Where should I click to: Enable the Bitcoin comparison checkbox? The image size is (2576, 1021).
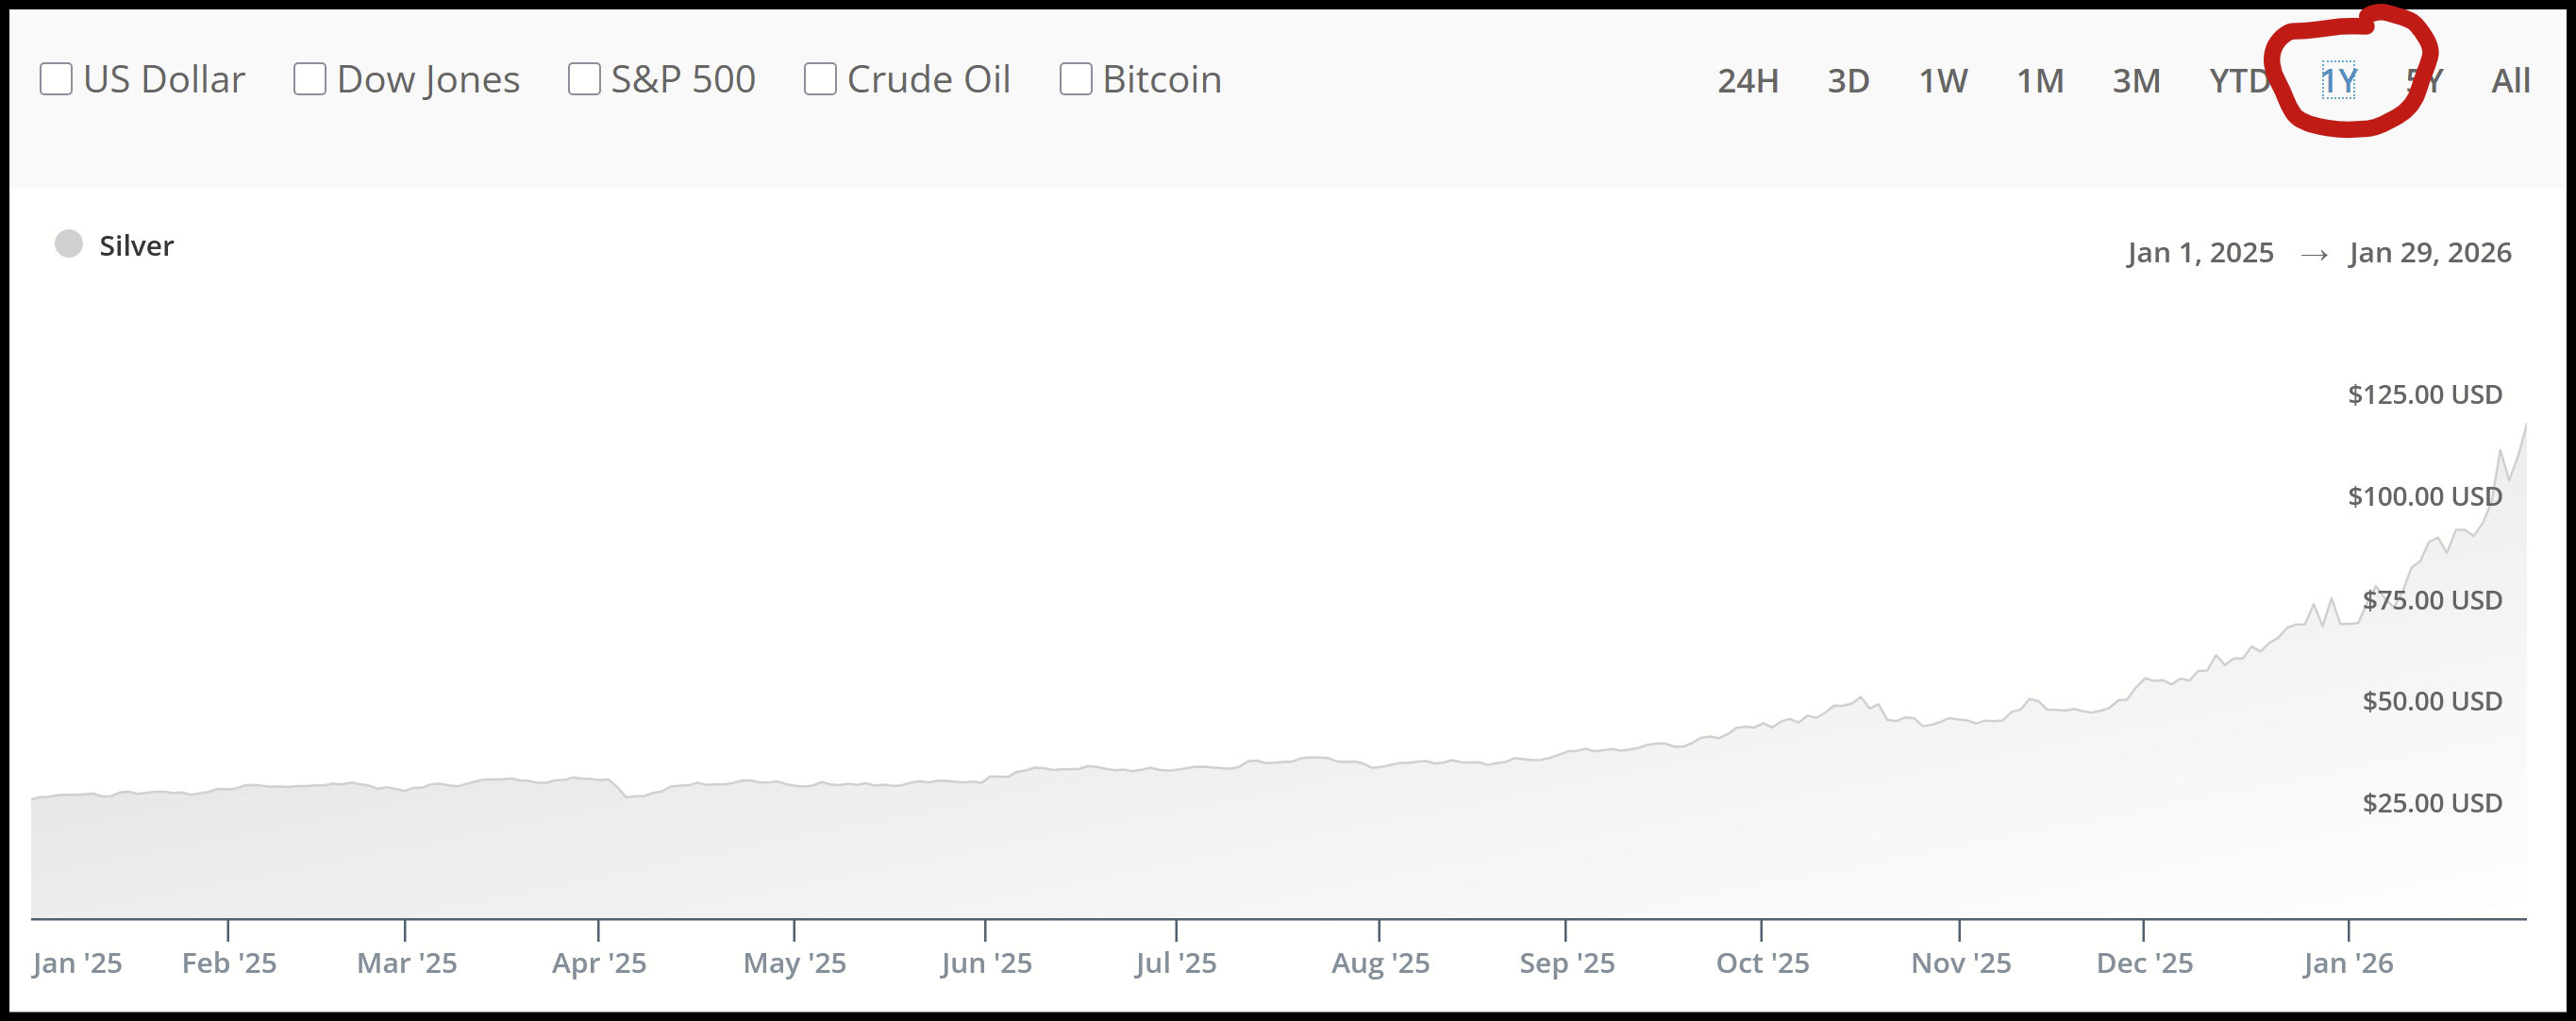(1076, 79)
